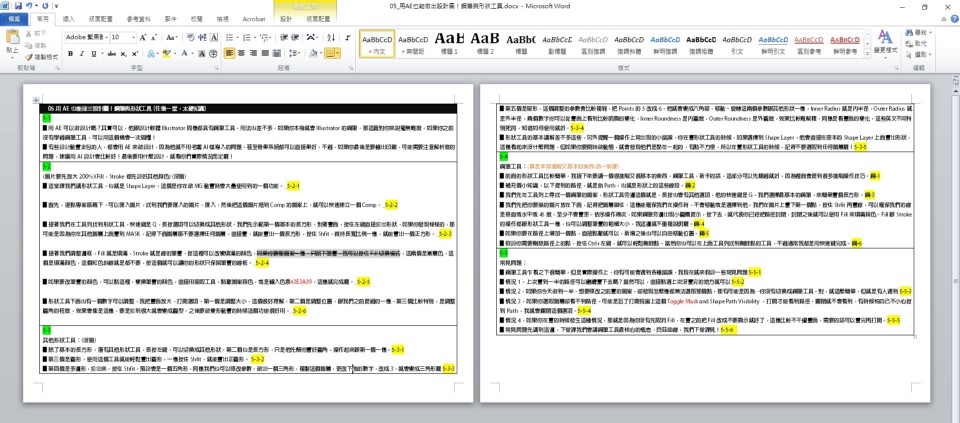Viewport: 960px width, 423px height.
Task: Toggle Align Left paragraph button
Action: point(229,53)
